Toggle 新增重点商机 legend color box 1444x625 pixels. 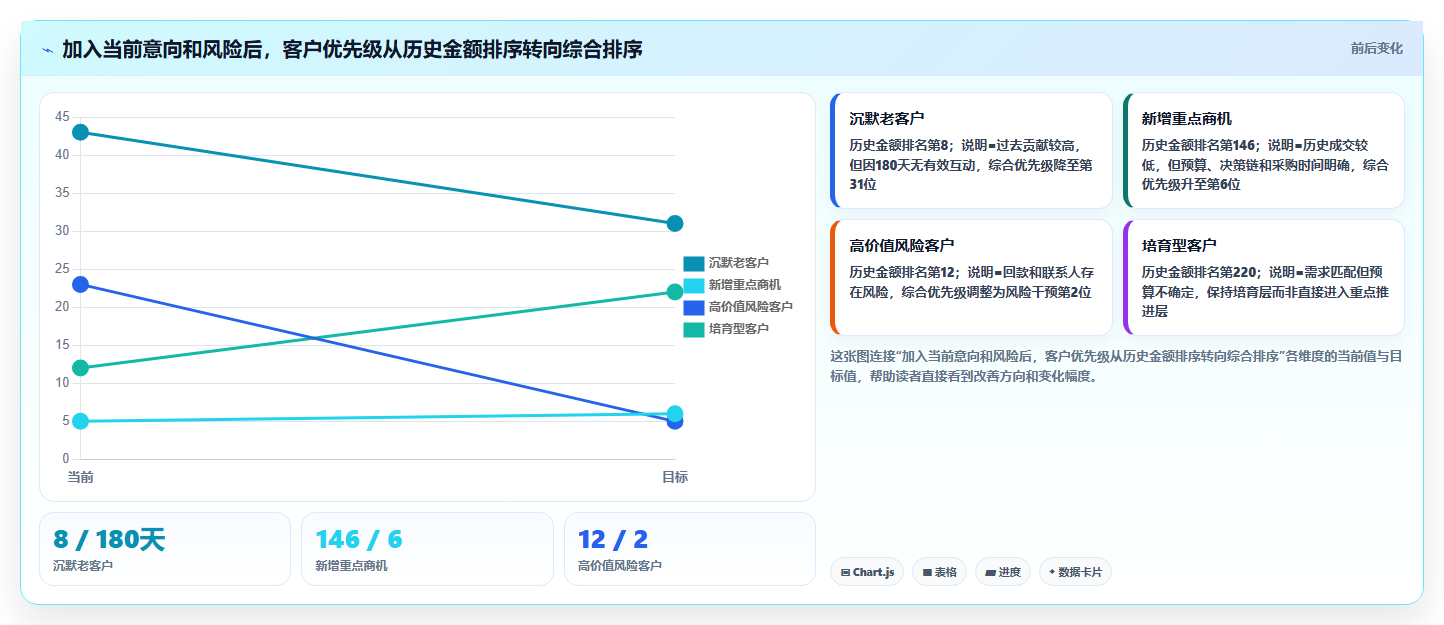pos(694,285)
